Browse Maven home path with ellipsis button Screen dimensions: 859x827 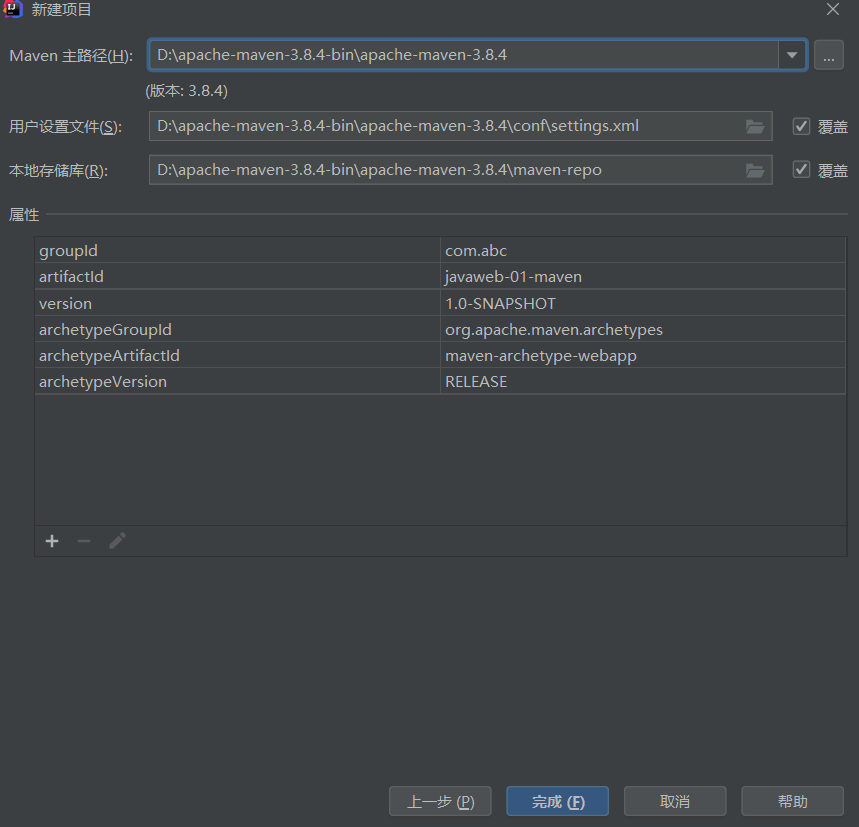(x=828, y=55)
